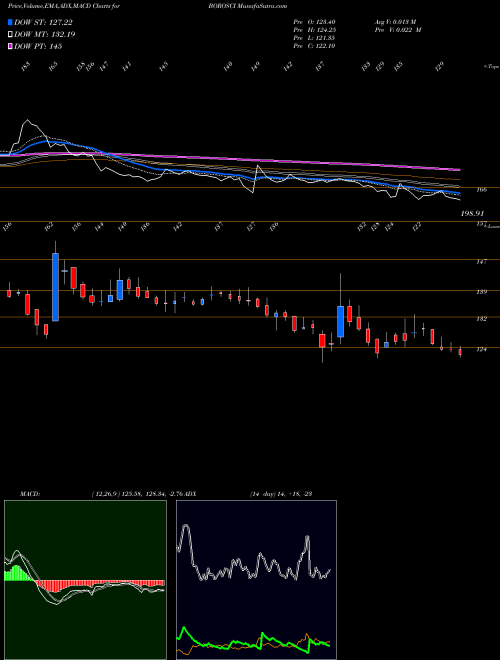Click the 198.91 price label

[474, 214]
